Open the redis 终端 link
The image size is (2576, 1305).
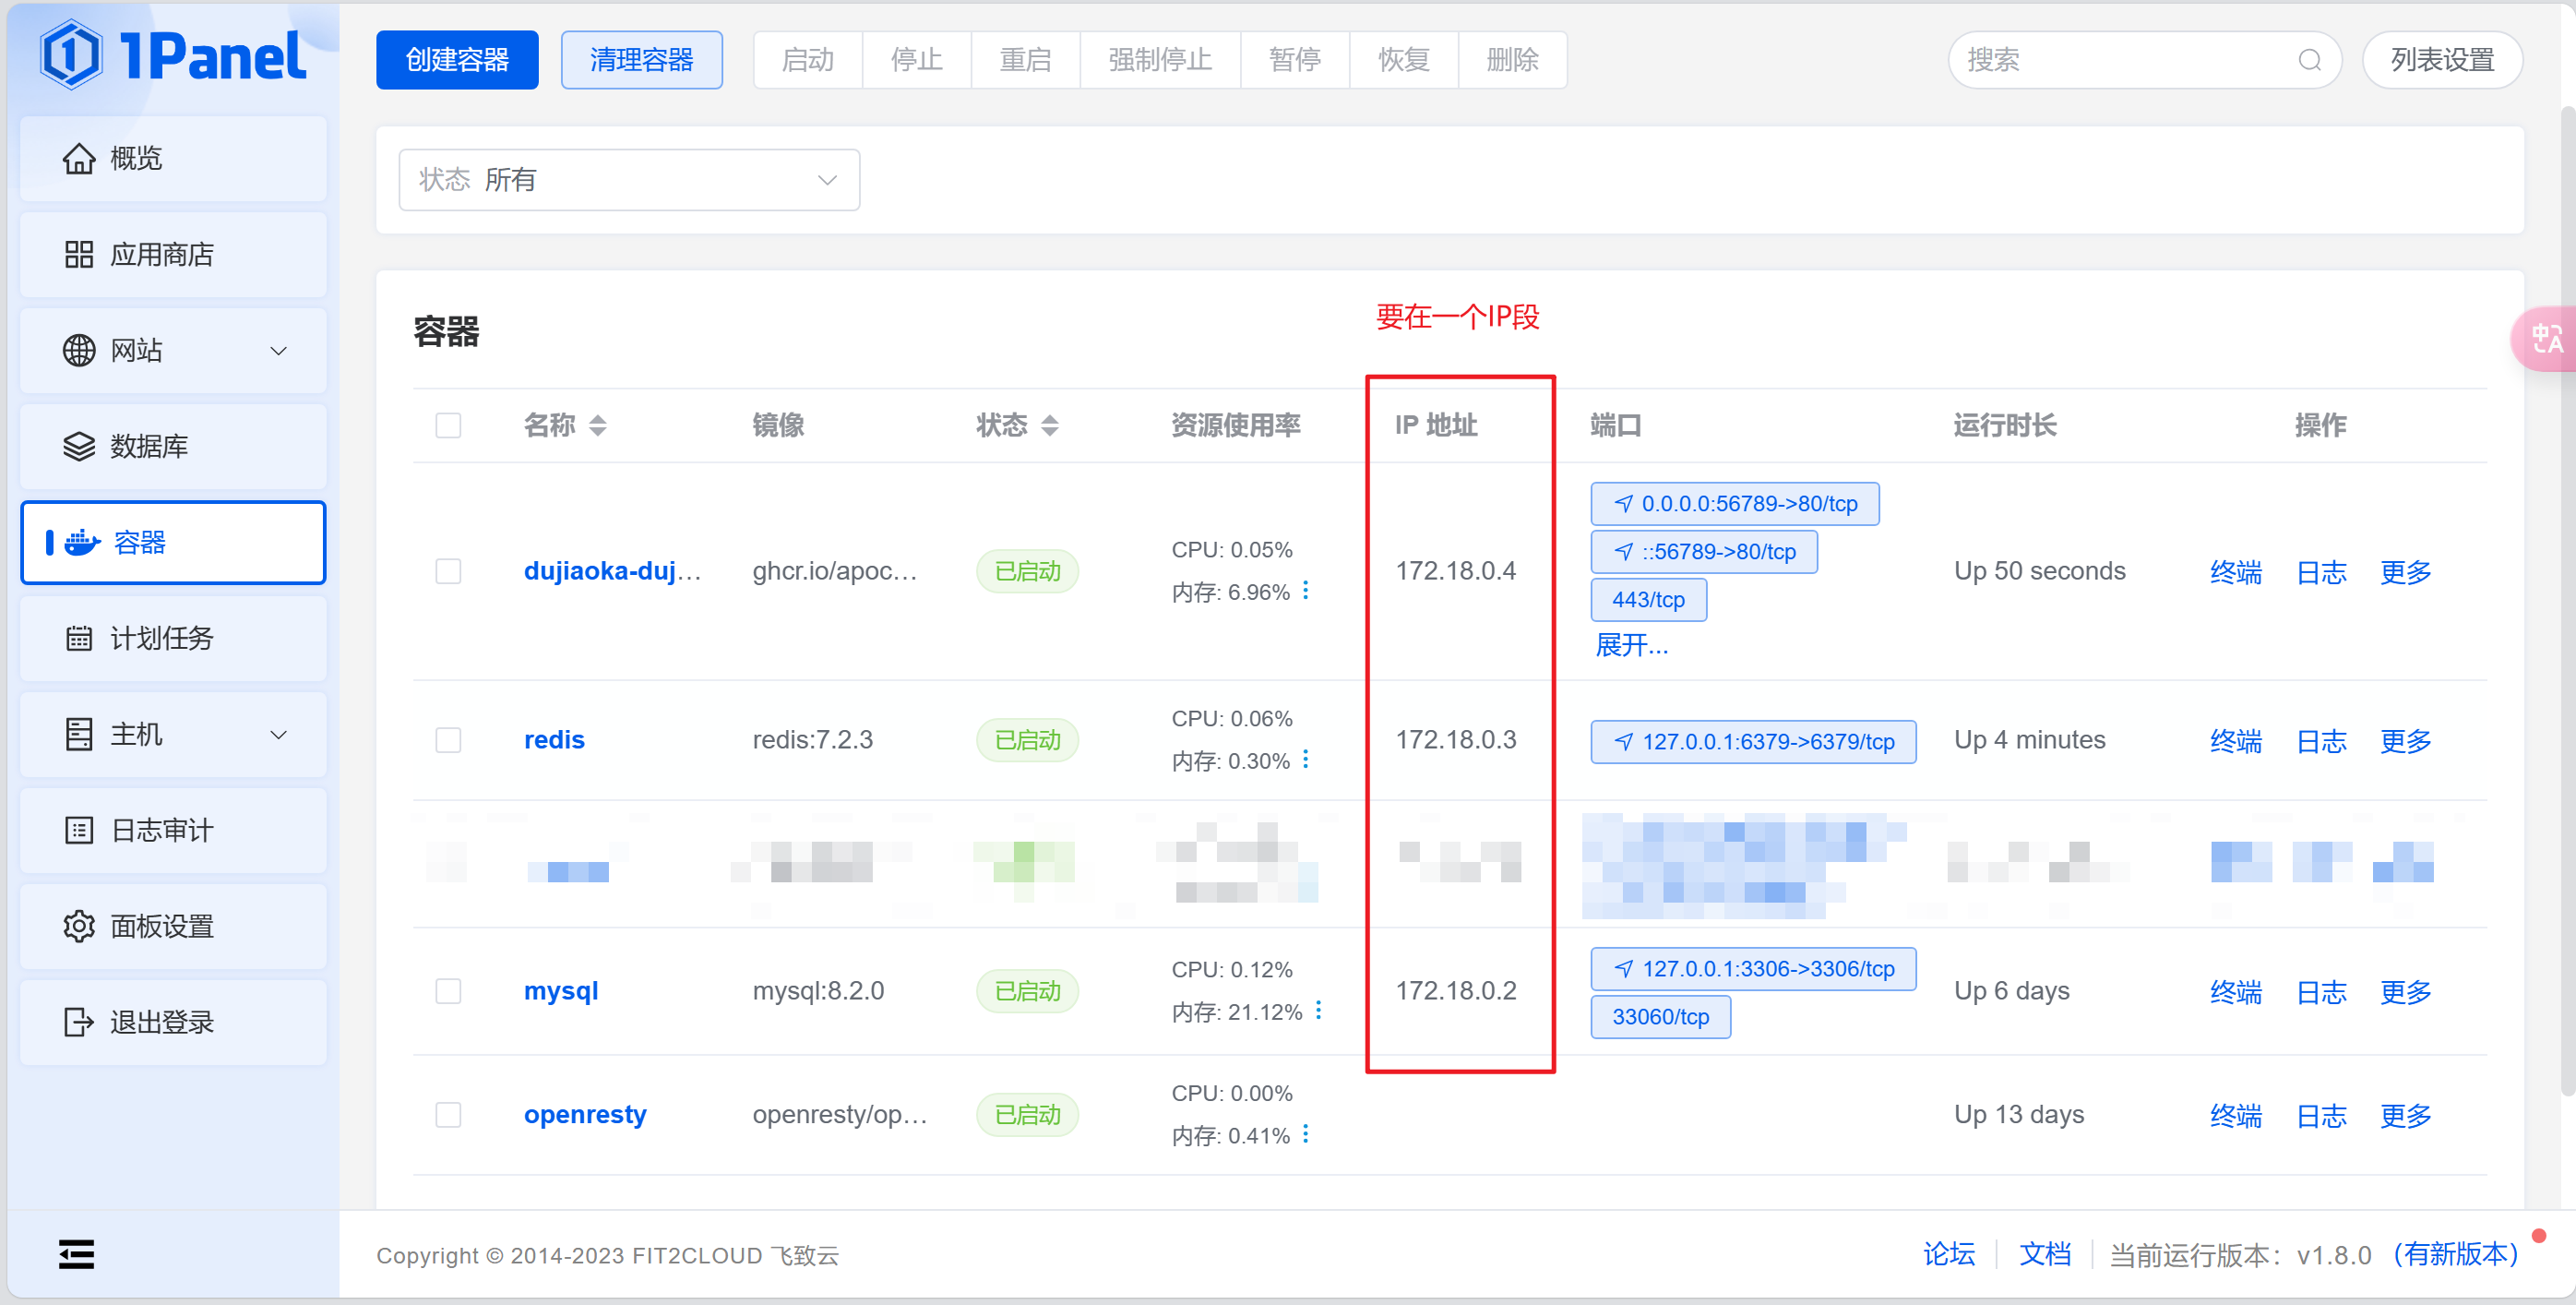(x=2235, y=741)
